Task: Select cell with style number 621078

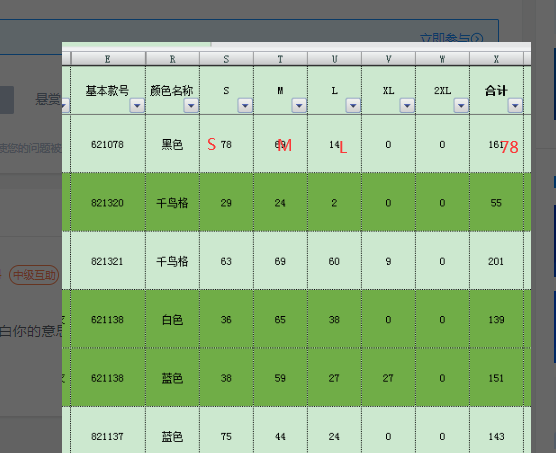Action: tap(108, 144)
